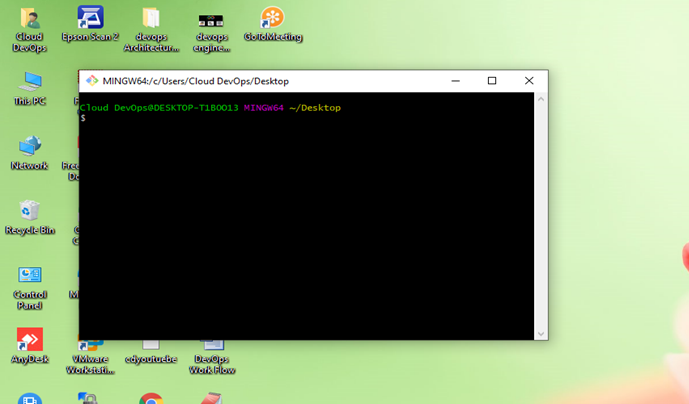Open the Control Panel shortcut

[30, 275]
